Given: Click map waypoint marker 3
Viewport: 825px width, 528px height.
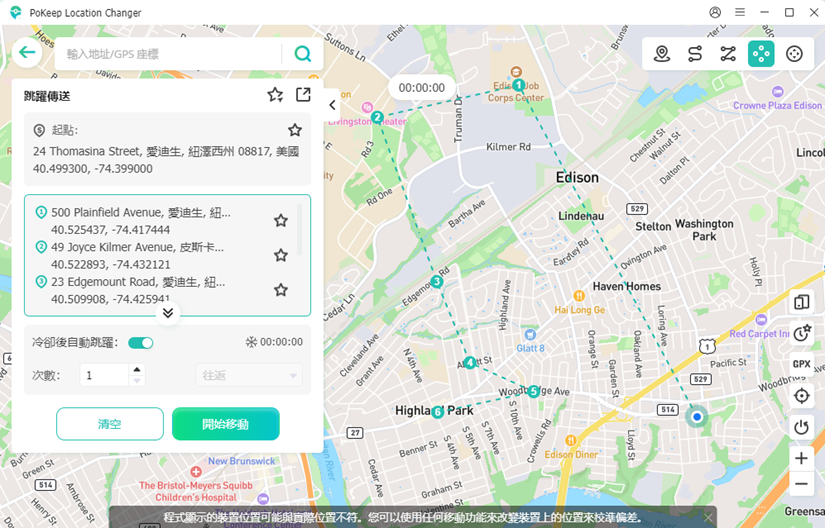Looking at the screenshot, I should click(x=436, y=282).
